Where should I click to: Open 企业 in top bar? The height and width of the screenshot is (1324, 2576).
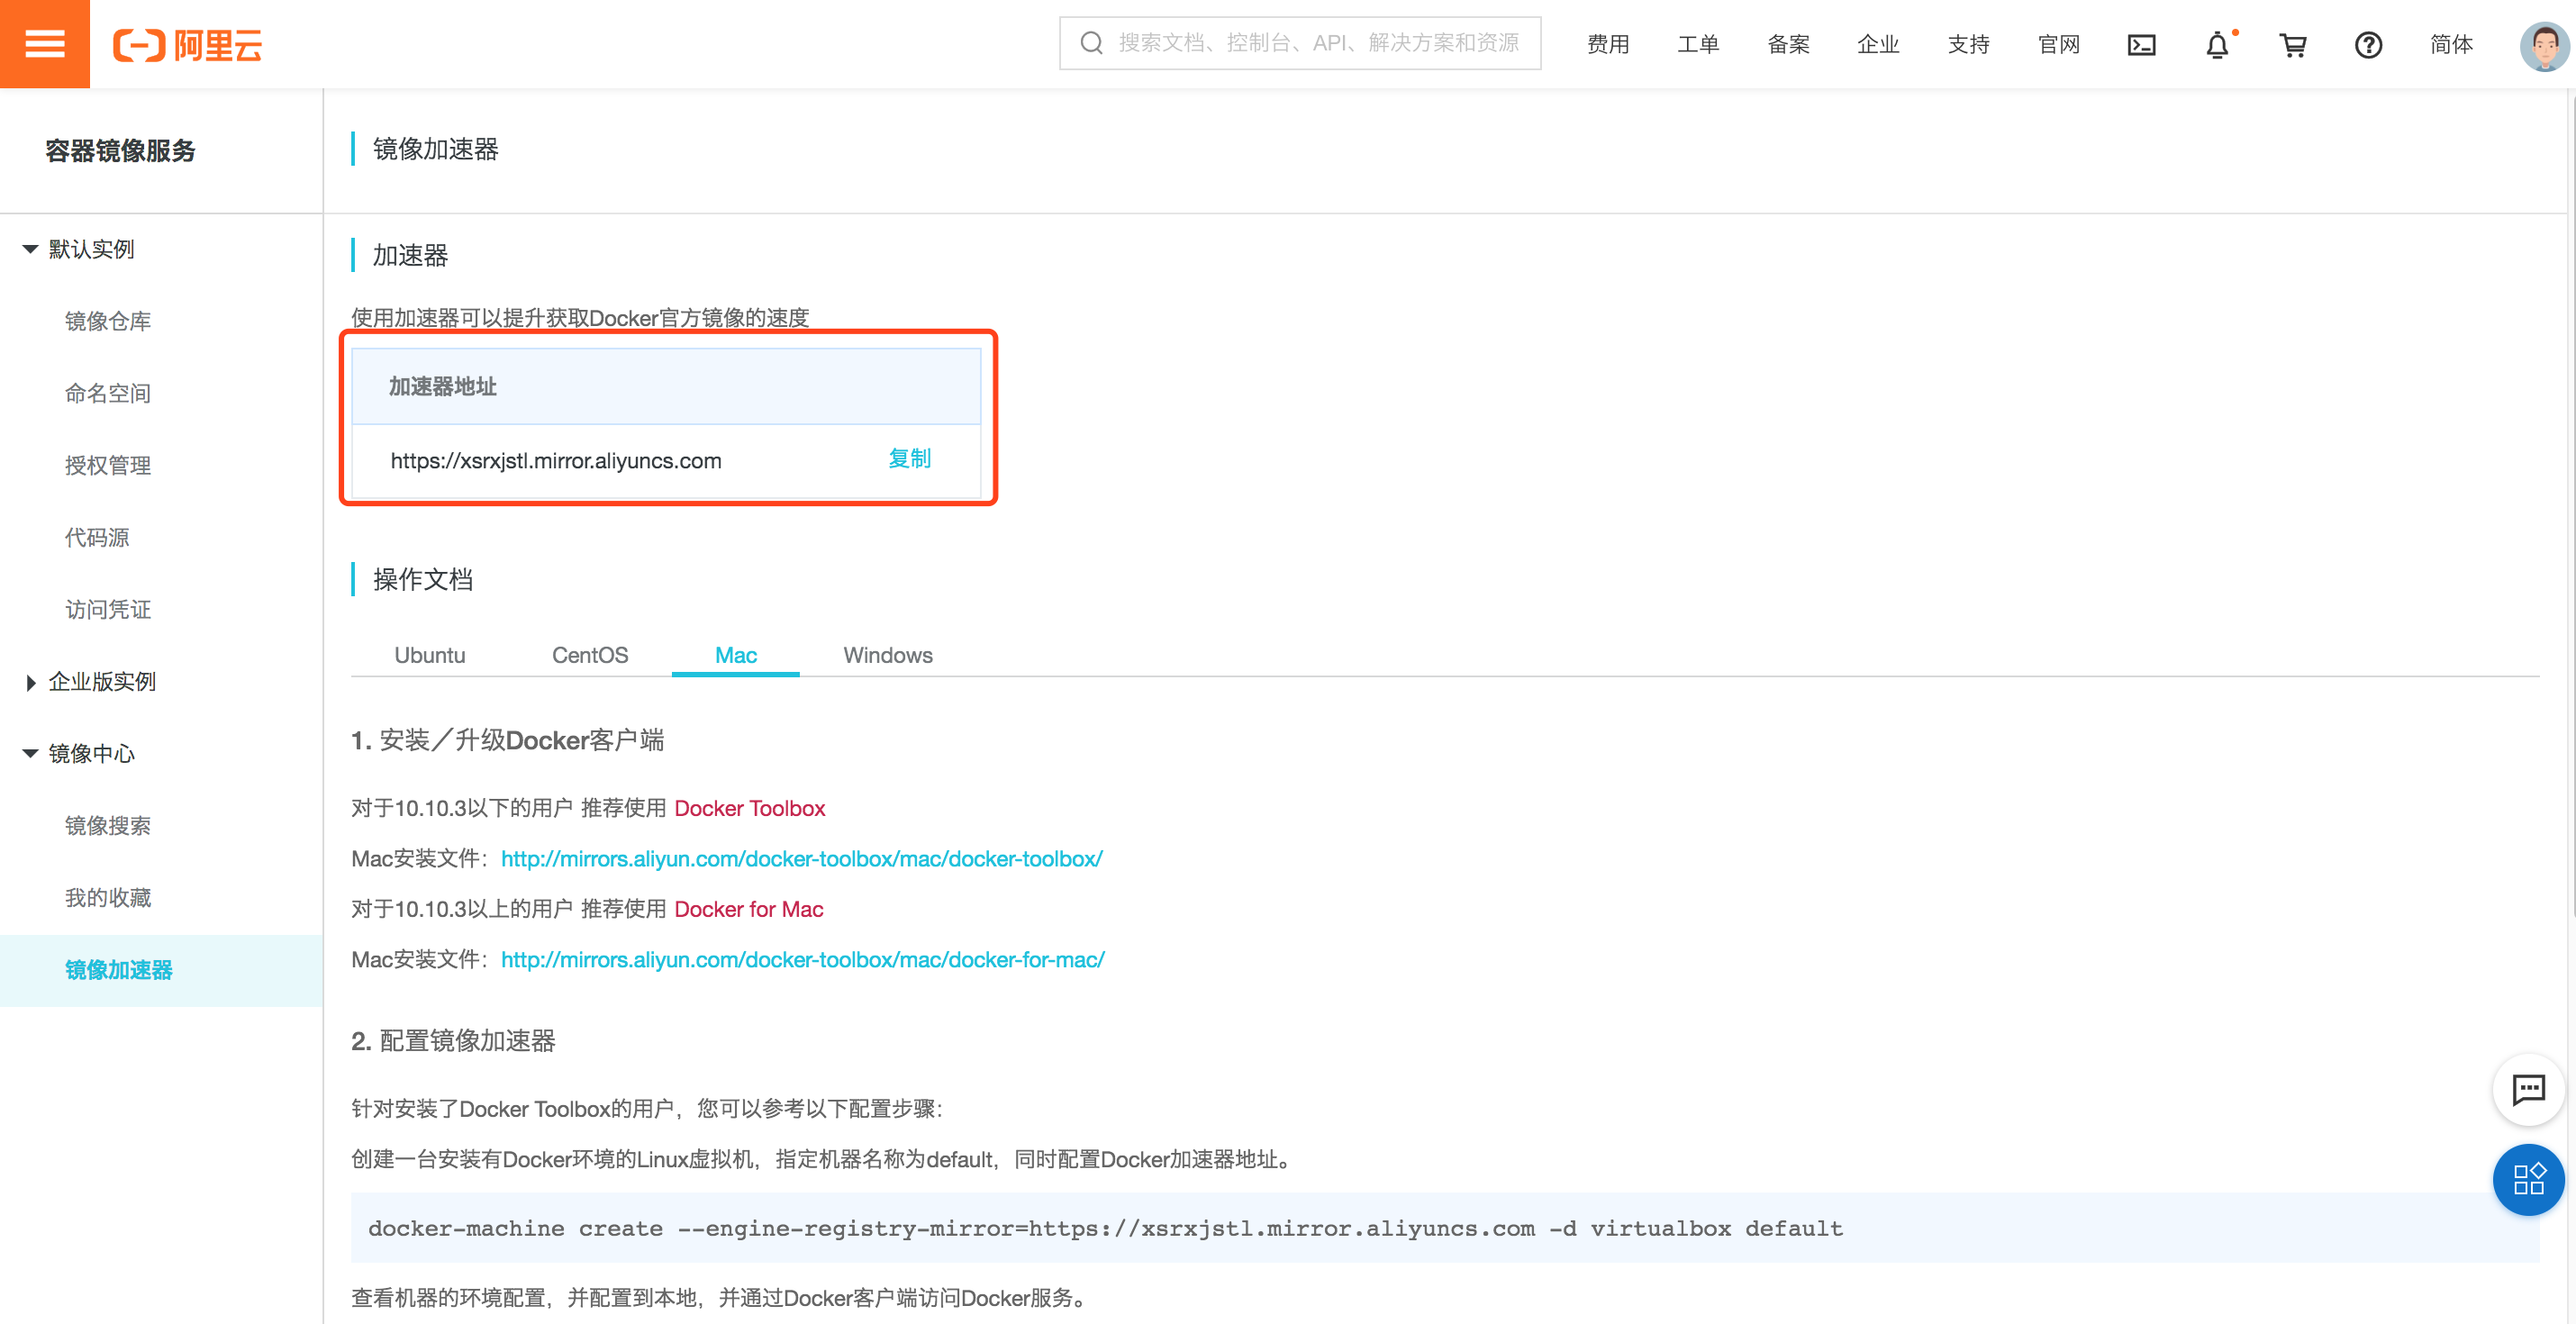[1878, 45]
